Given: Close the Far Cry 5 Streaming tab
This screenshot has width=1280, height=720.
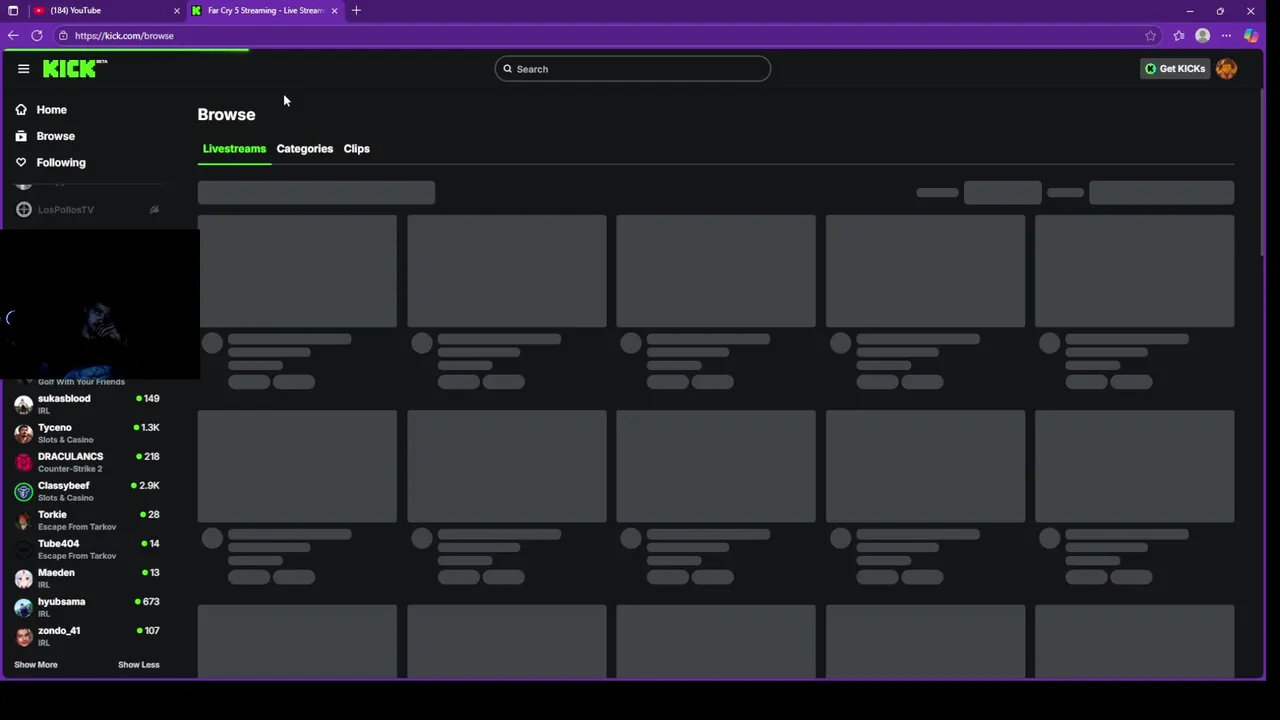Looking at the screenshot, I should (334, 10).
